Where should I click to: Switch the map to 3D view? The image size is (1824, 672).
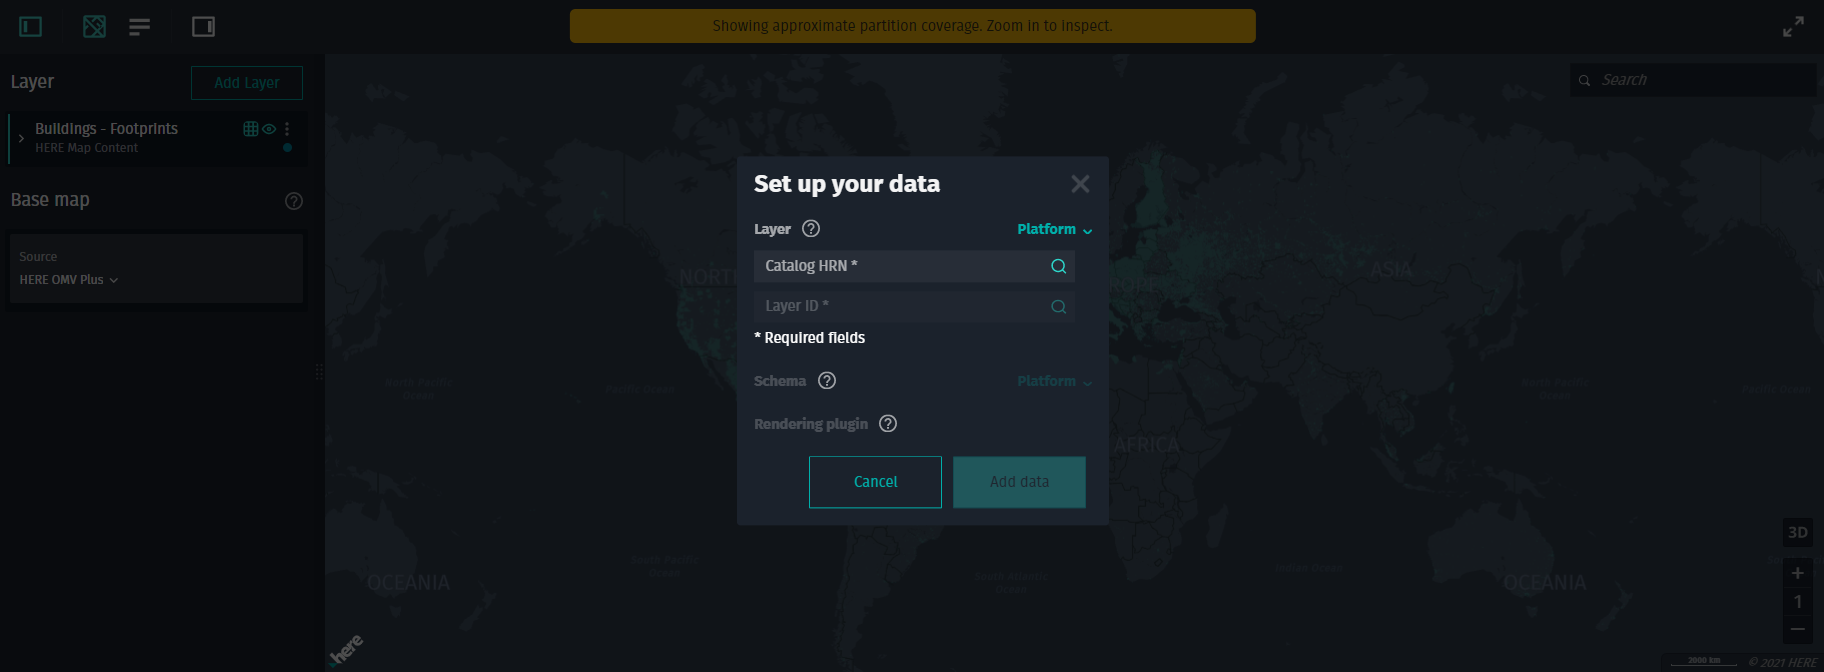coord(1797,532)
